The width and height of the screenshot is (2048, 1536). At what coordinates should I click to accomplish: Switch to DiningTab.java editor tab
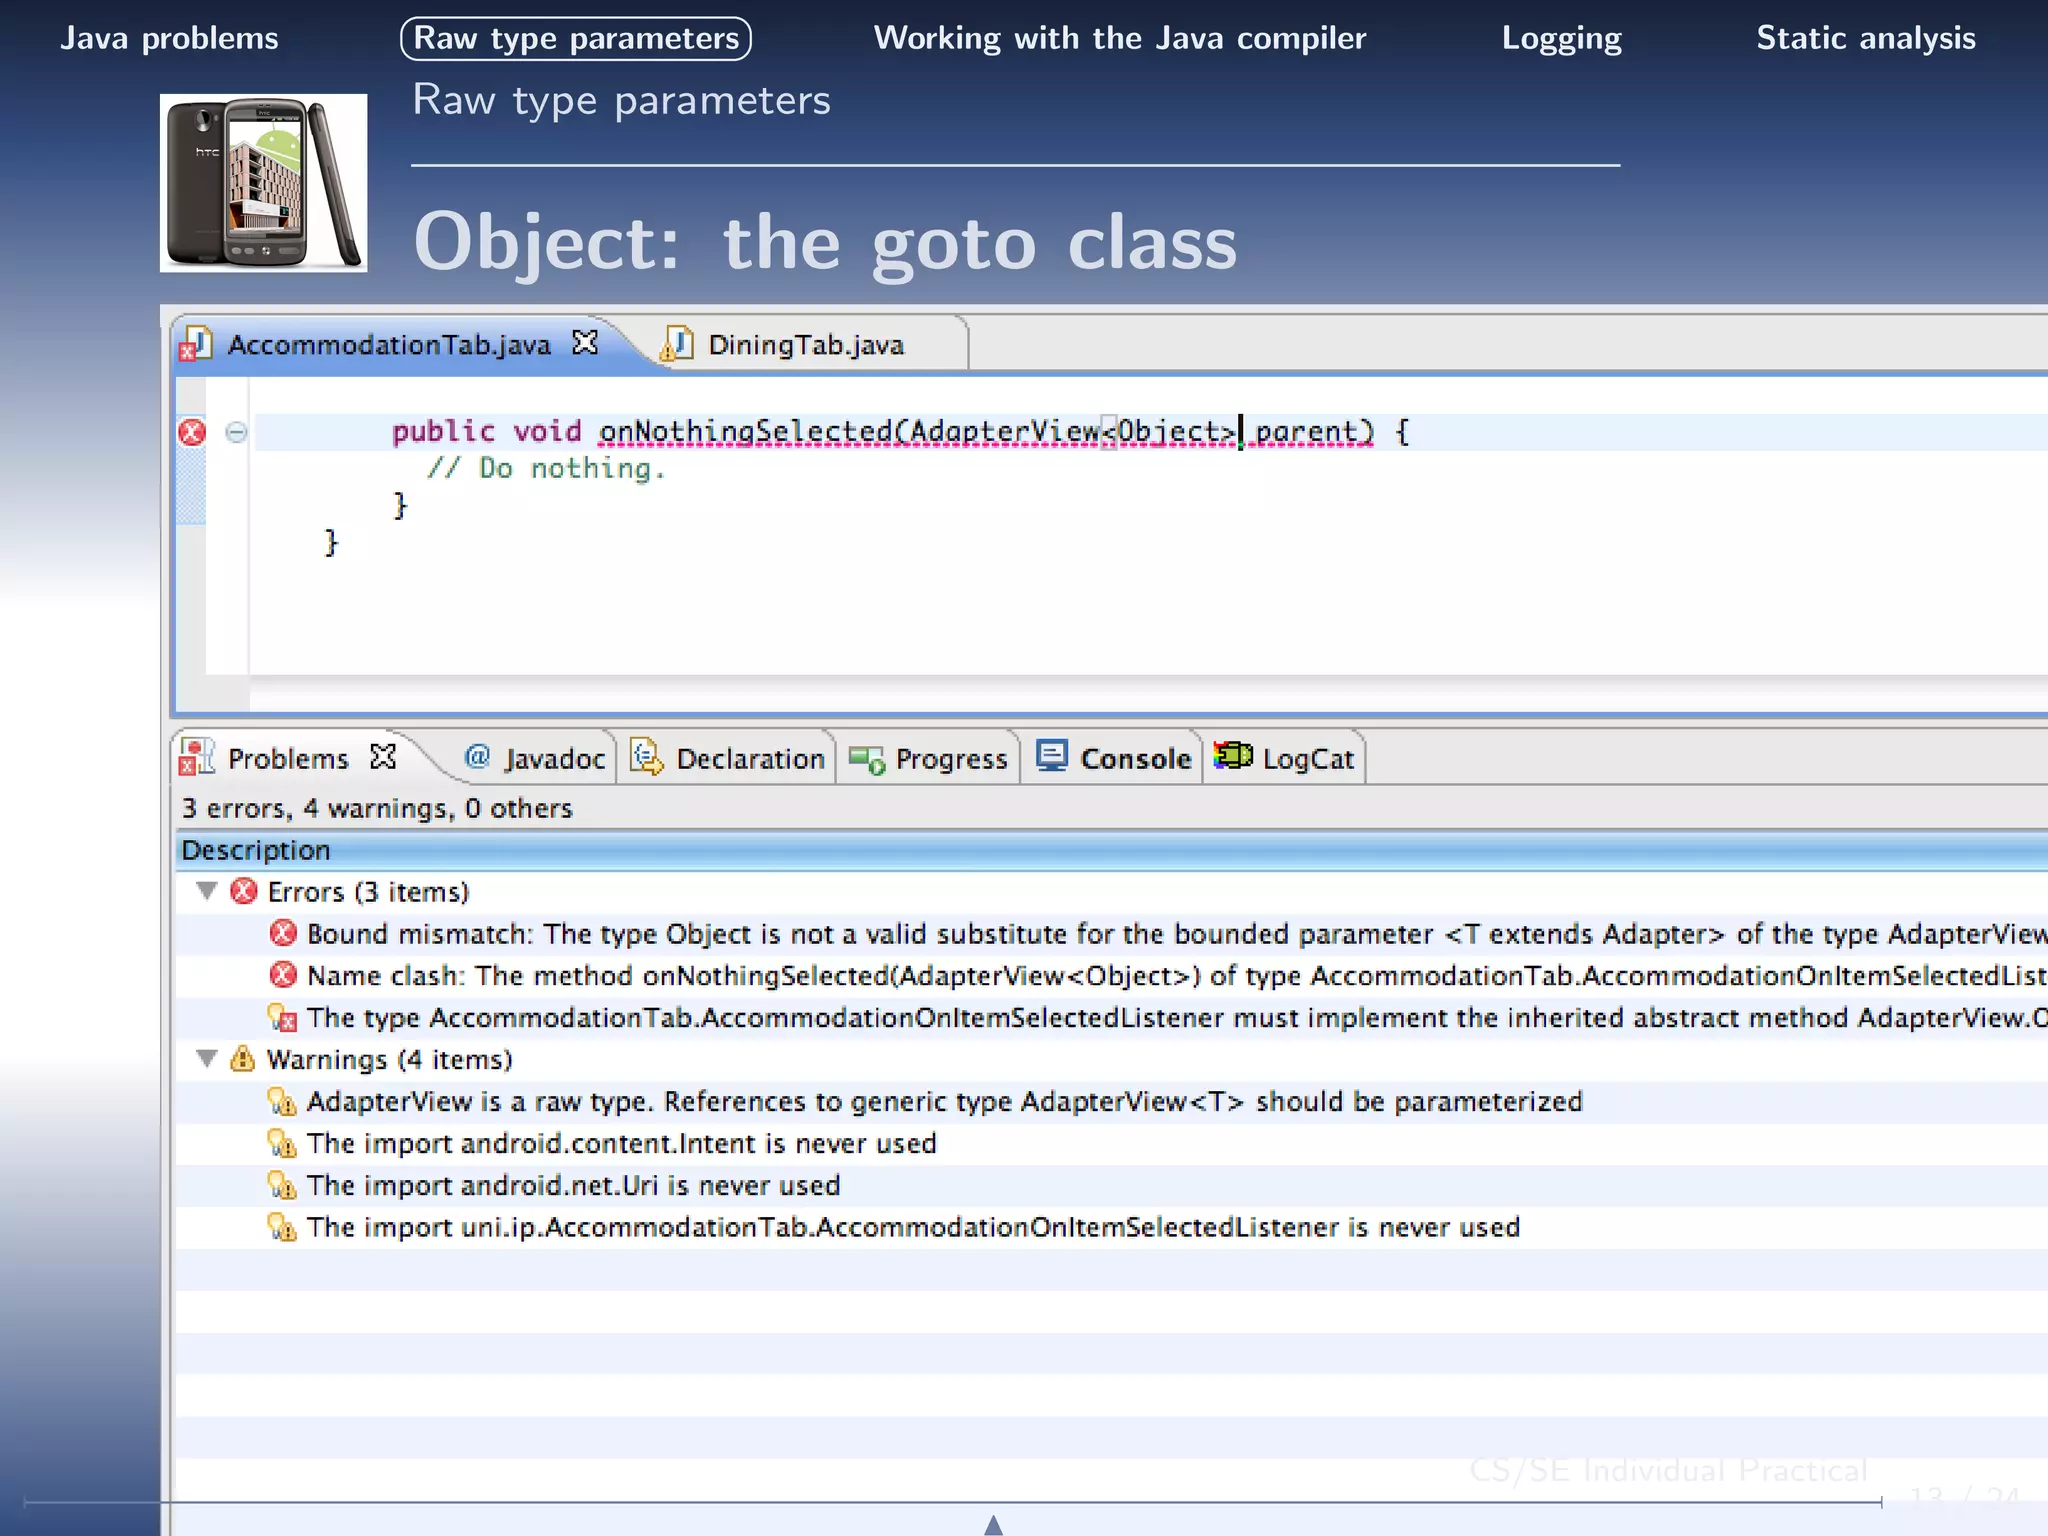pyautogui.click(x=806, y=345)
